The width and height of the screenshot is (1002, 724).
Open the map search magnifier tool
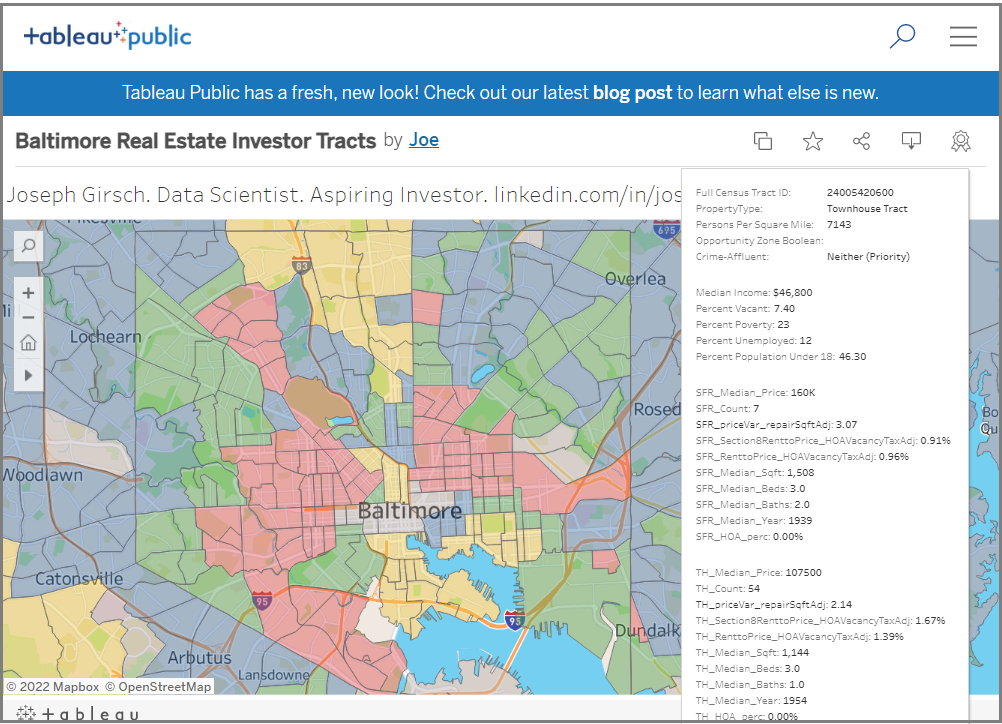[x=28, y=246]
